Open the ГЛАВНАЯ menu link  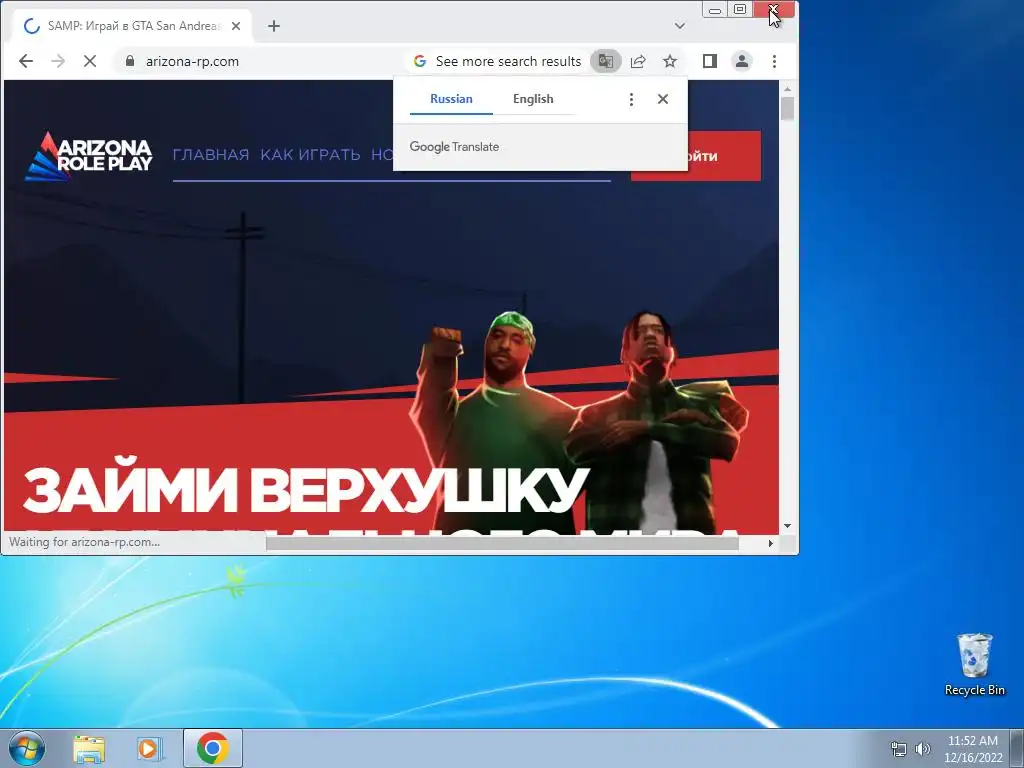(x=211, y=155)
